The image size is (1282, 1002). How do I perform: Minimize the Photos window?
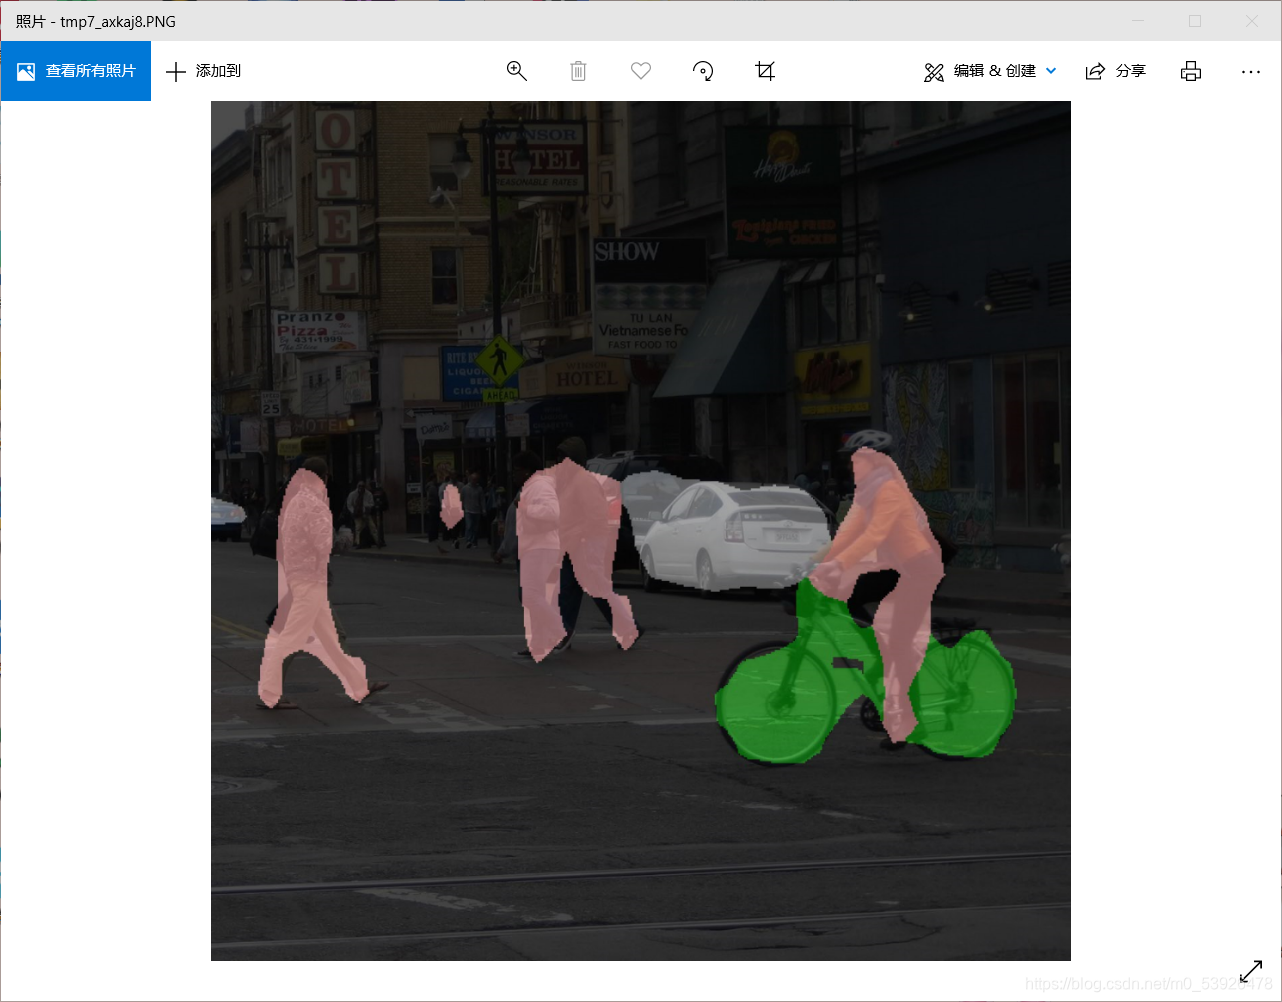tap(1138, 21)
